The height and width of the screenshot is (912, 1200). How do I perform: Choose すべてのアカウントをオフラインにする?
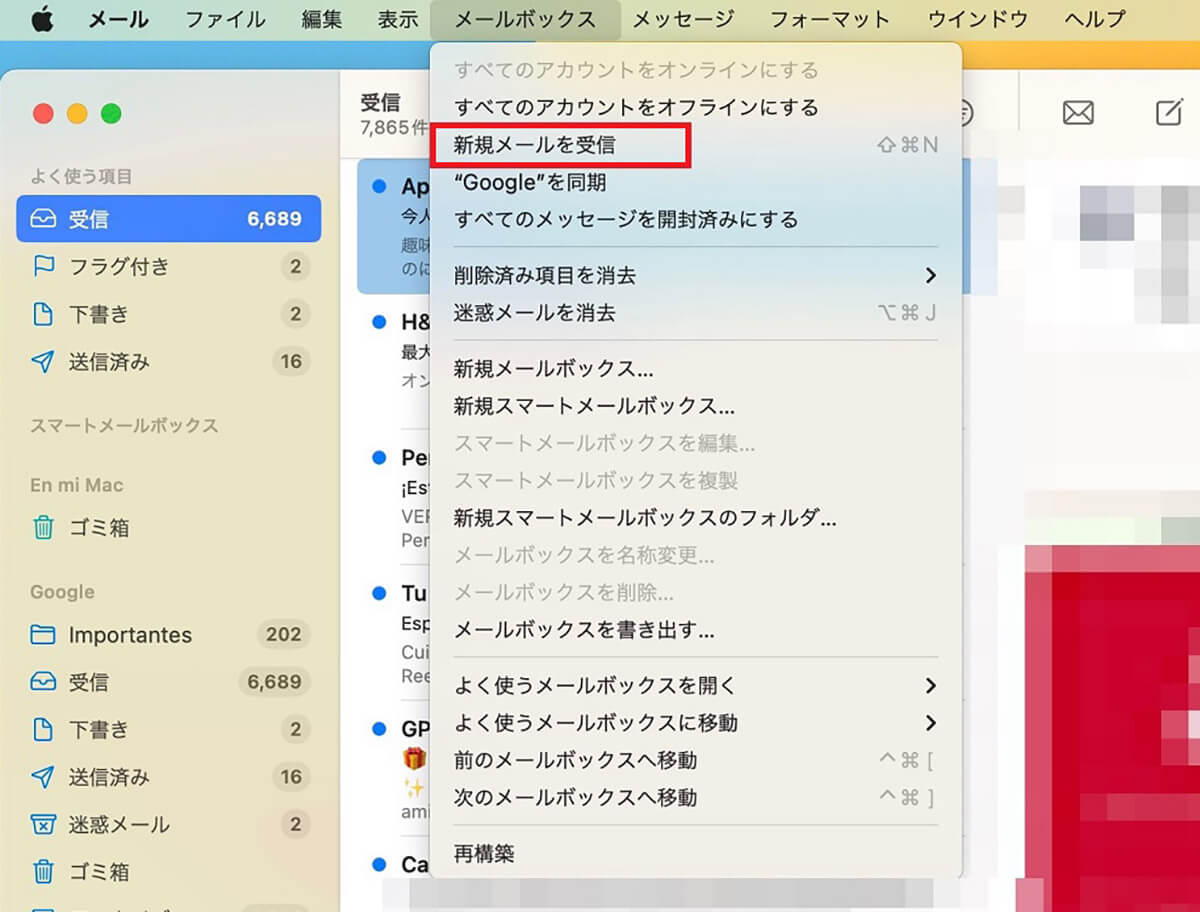coord(696,107)
